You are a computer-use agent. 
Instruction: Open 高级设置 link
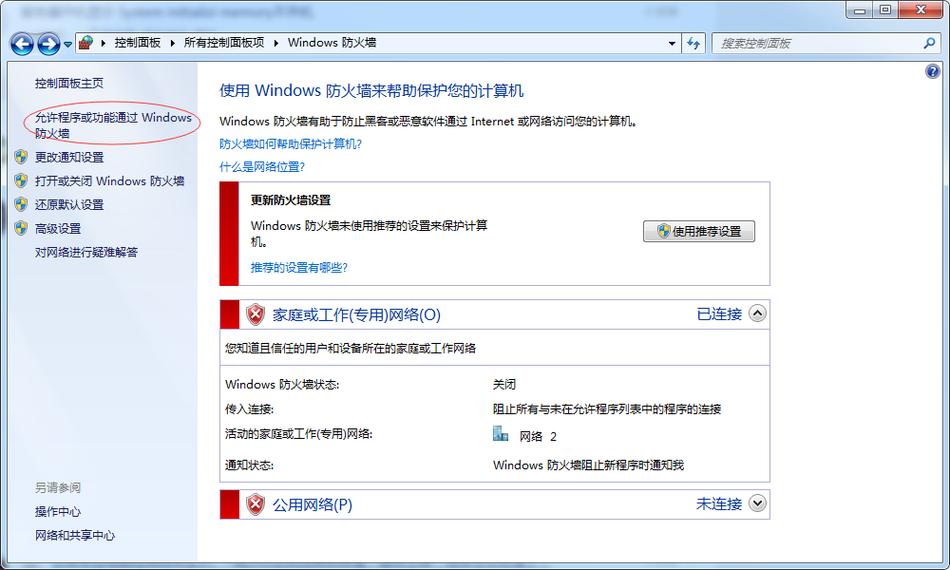pos(58,228)
